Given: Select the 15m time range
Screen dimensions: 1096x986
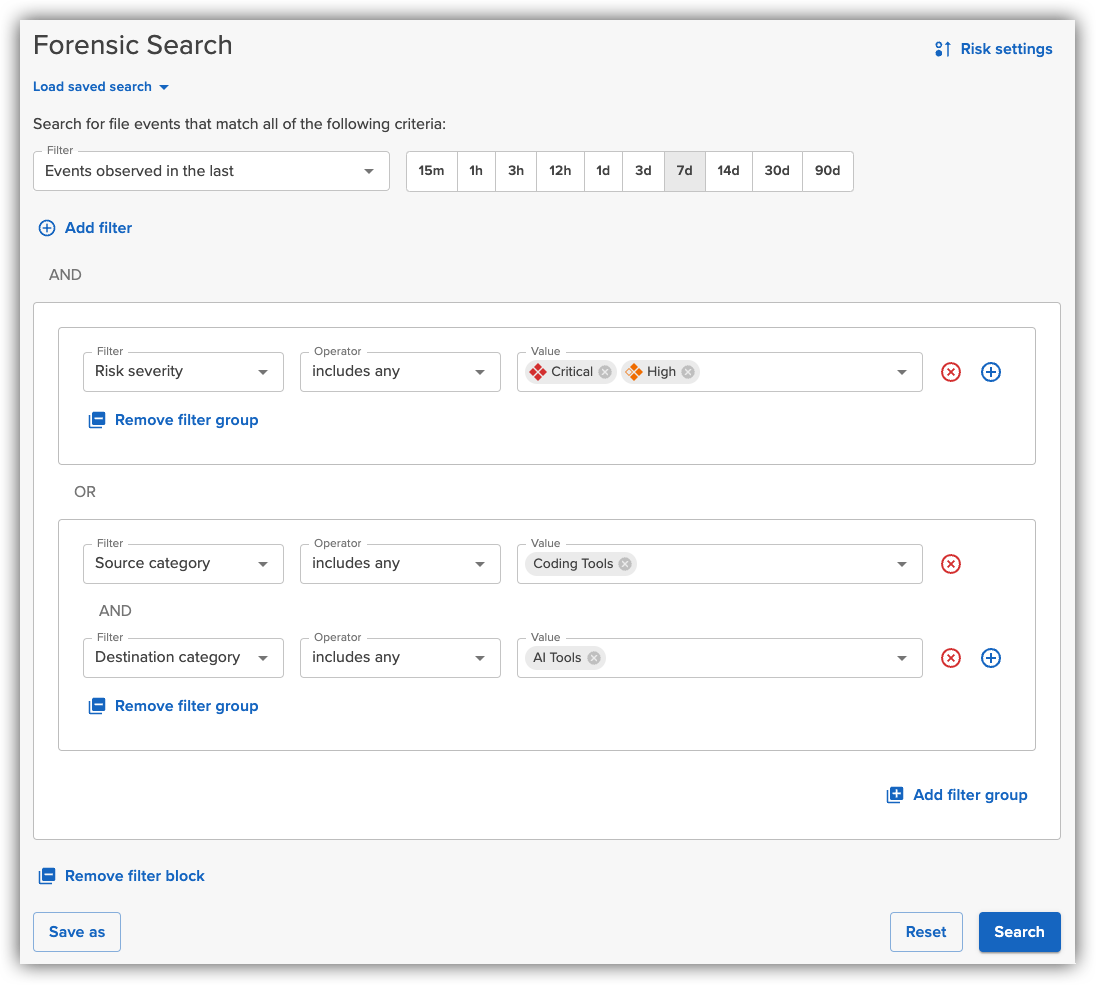Looking at the screenshot, I should tap(431, 171).
